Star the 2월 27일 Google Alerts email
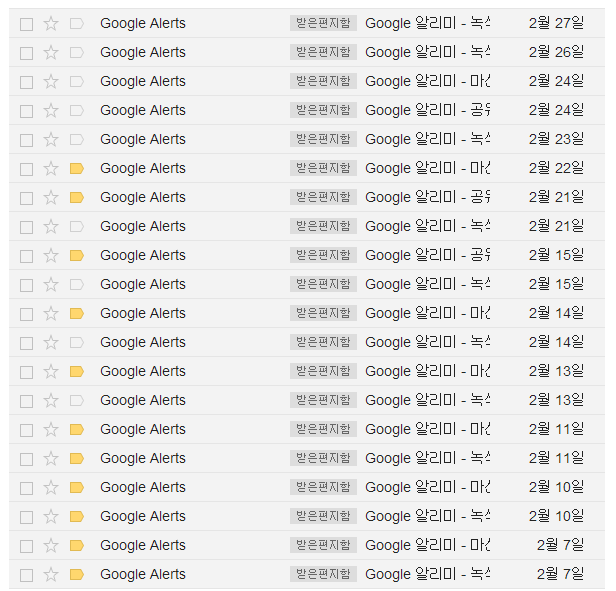The height and width of the screenshot is (591, 616). click(51, 24)
